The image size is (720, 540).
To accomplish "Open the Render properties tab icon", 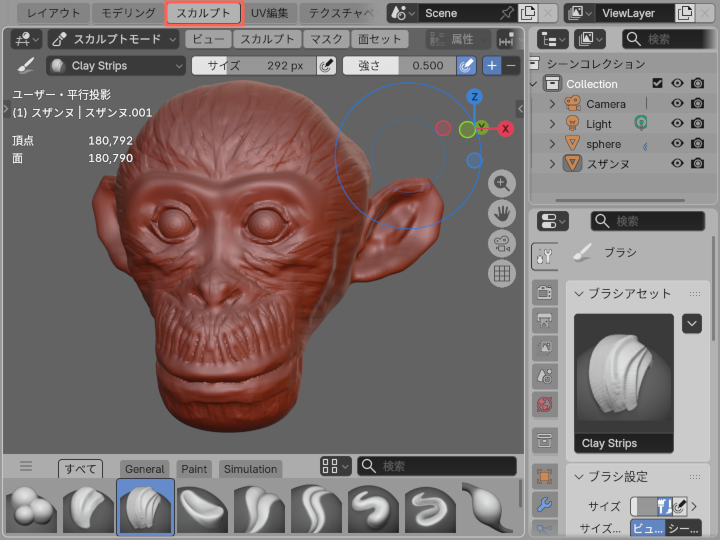I will point(545,292).
